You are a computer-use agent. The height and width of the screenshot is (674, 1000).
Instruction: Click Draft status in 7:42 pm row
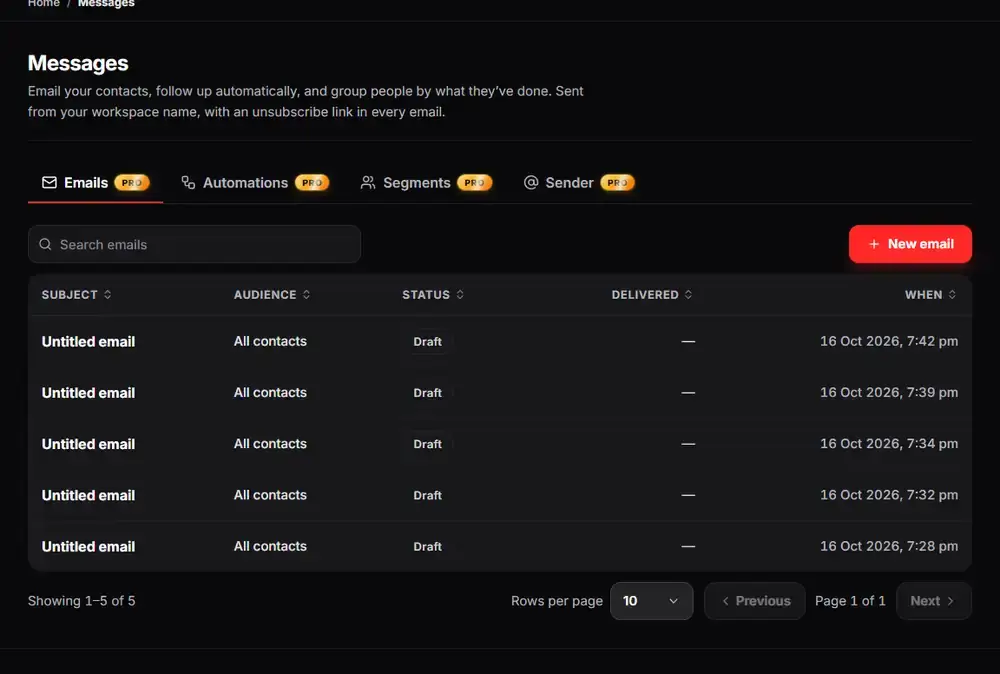tap(427, 342)
